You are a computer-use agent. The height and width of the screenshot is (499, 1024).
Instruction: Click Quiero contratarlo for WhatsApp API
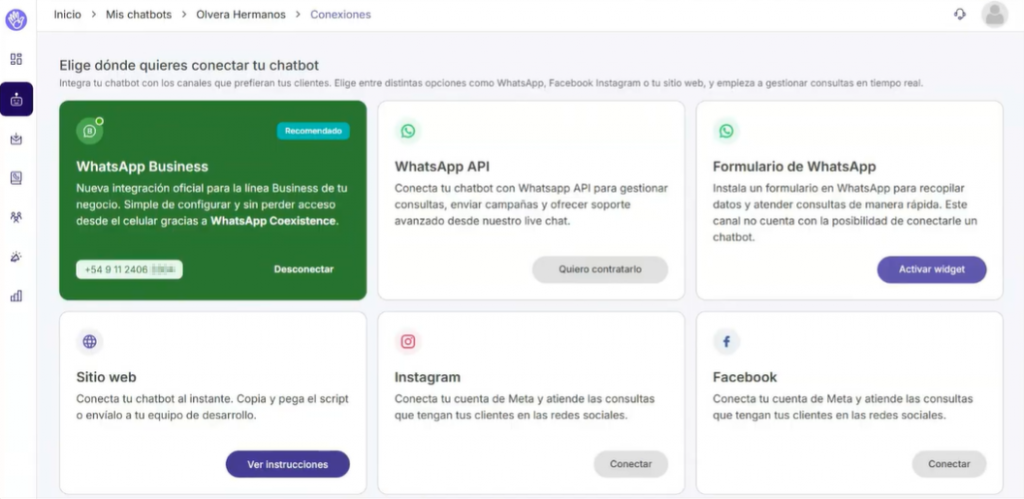(600, 269)
